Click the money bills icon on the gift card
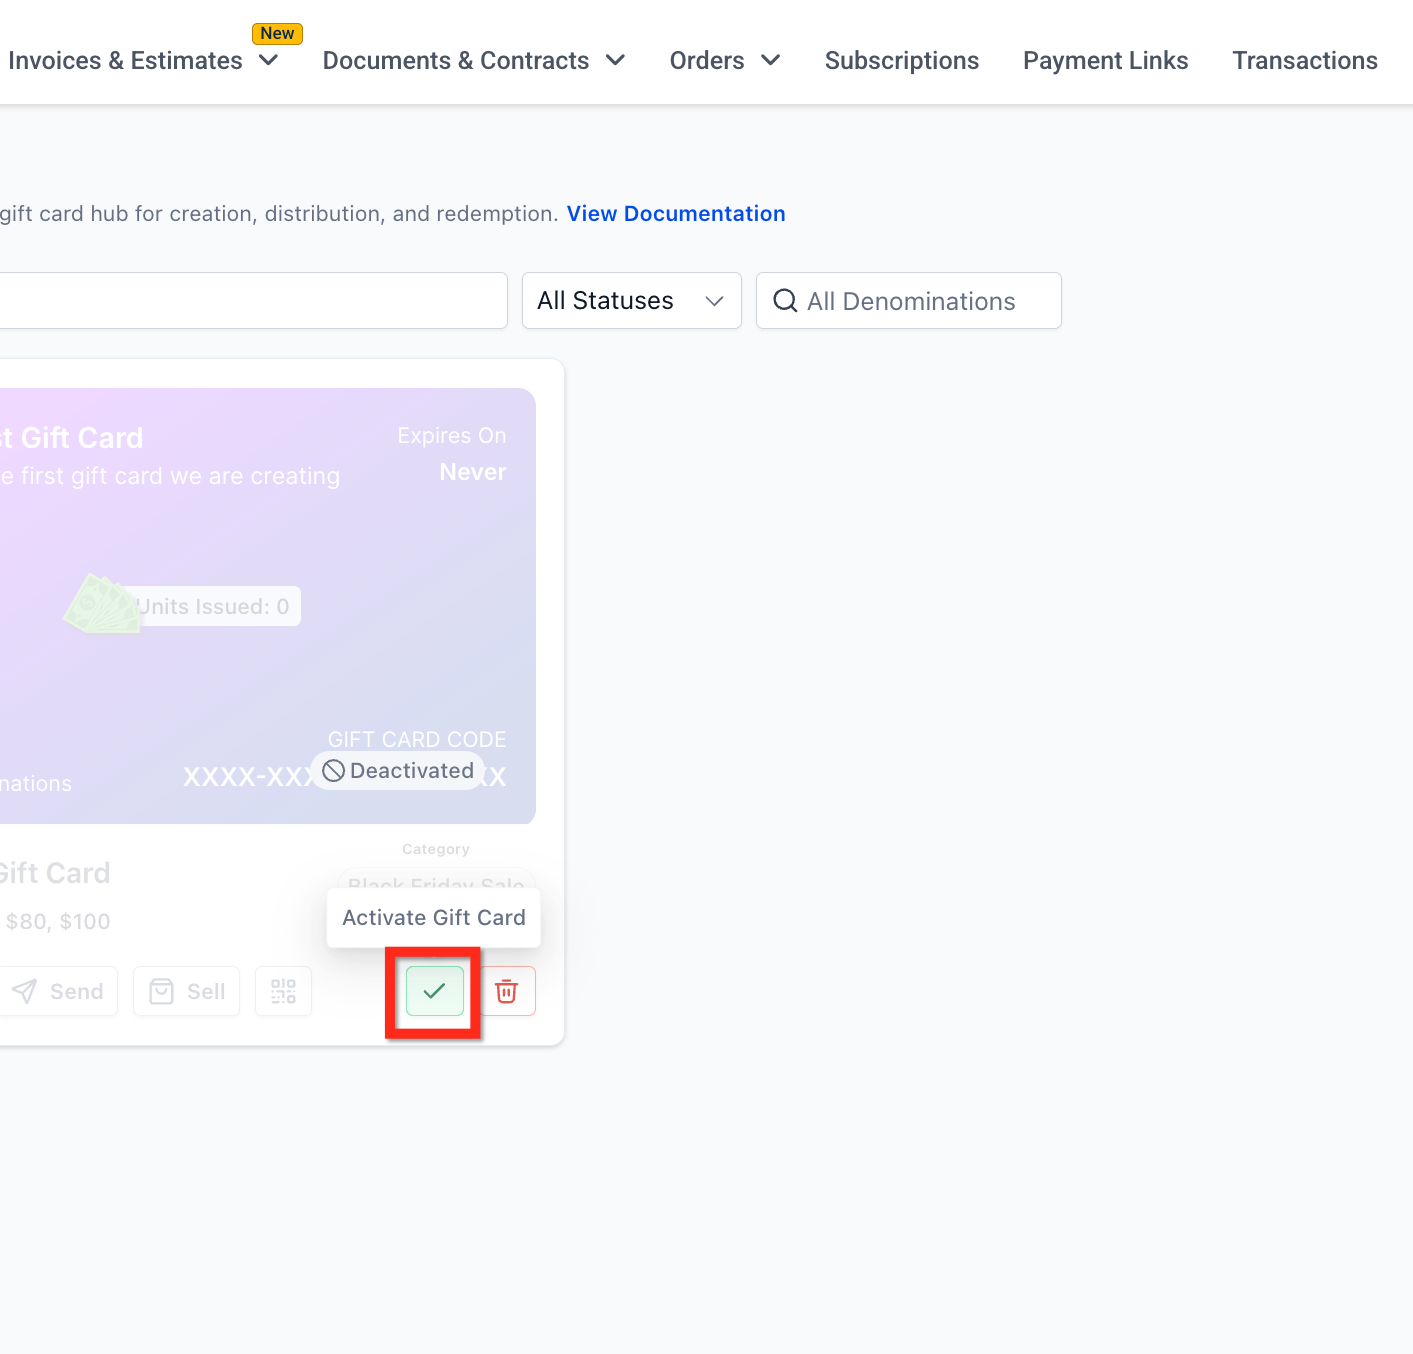 point(102,604)
